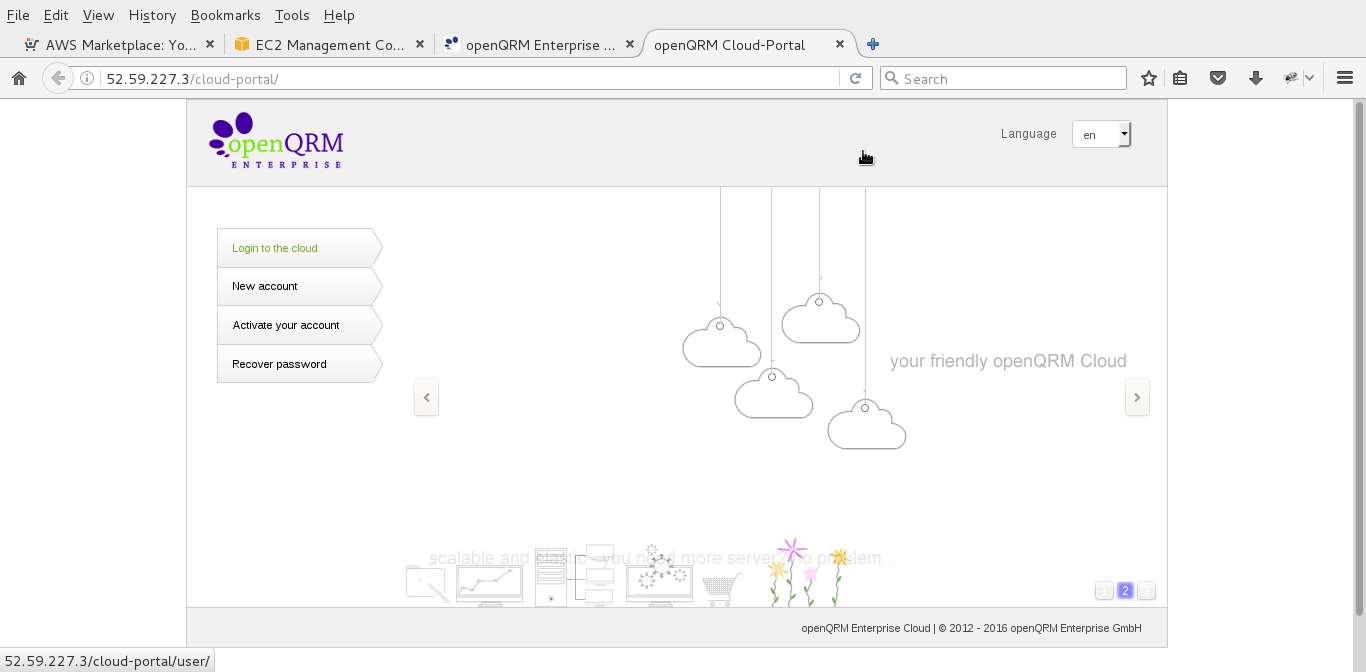This screenshot has height=672, width=1366.
Task: Click the openQRM Enterprise logo
Action: (276, 141)
